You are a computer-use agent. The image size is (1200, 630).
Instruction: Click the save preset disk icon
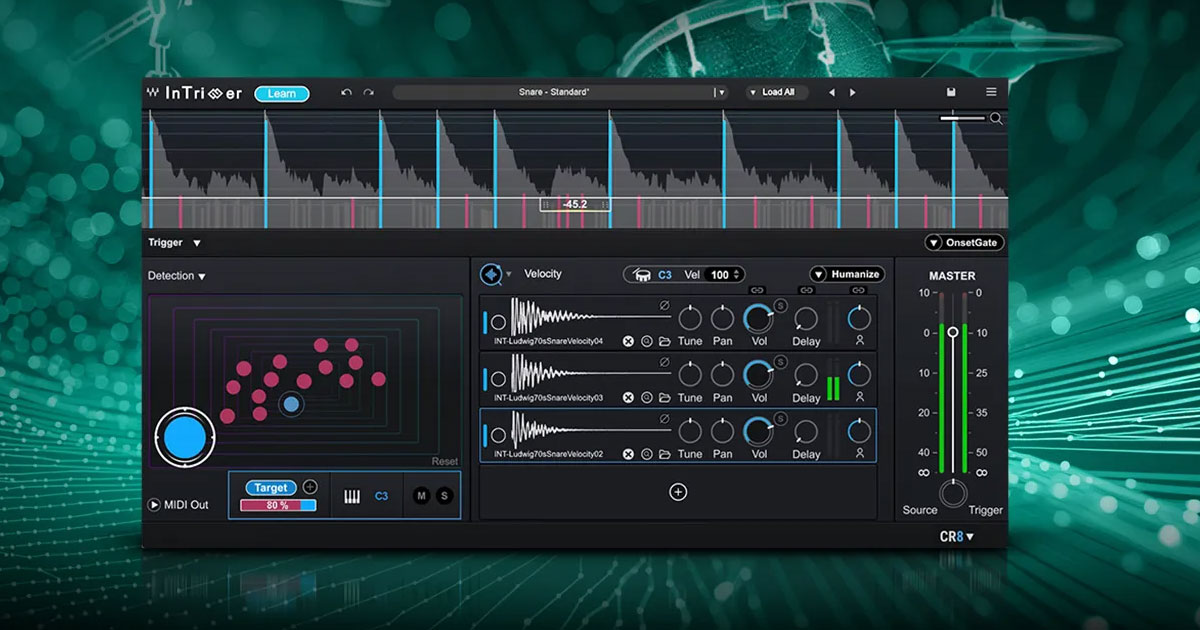point(951,92)
